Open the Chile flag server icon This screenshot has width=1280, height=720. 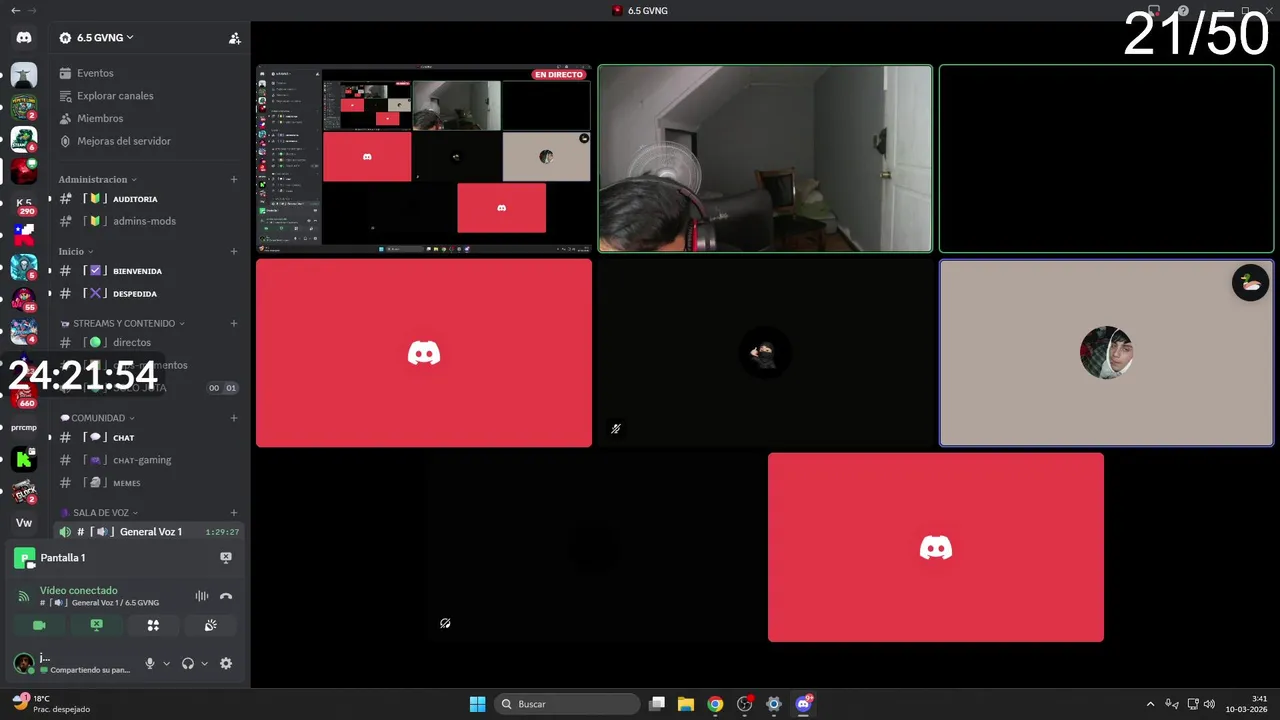[24, 235]
